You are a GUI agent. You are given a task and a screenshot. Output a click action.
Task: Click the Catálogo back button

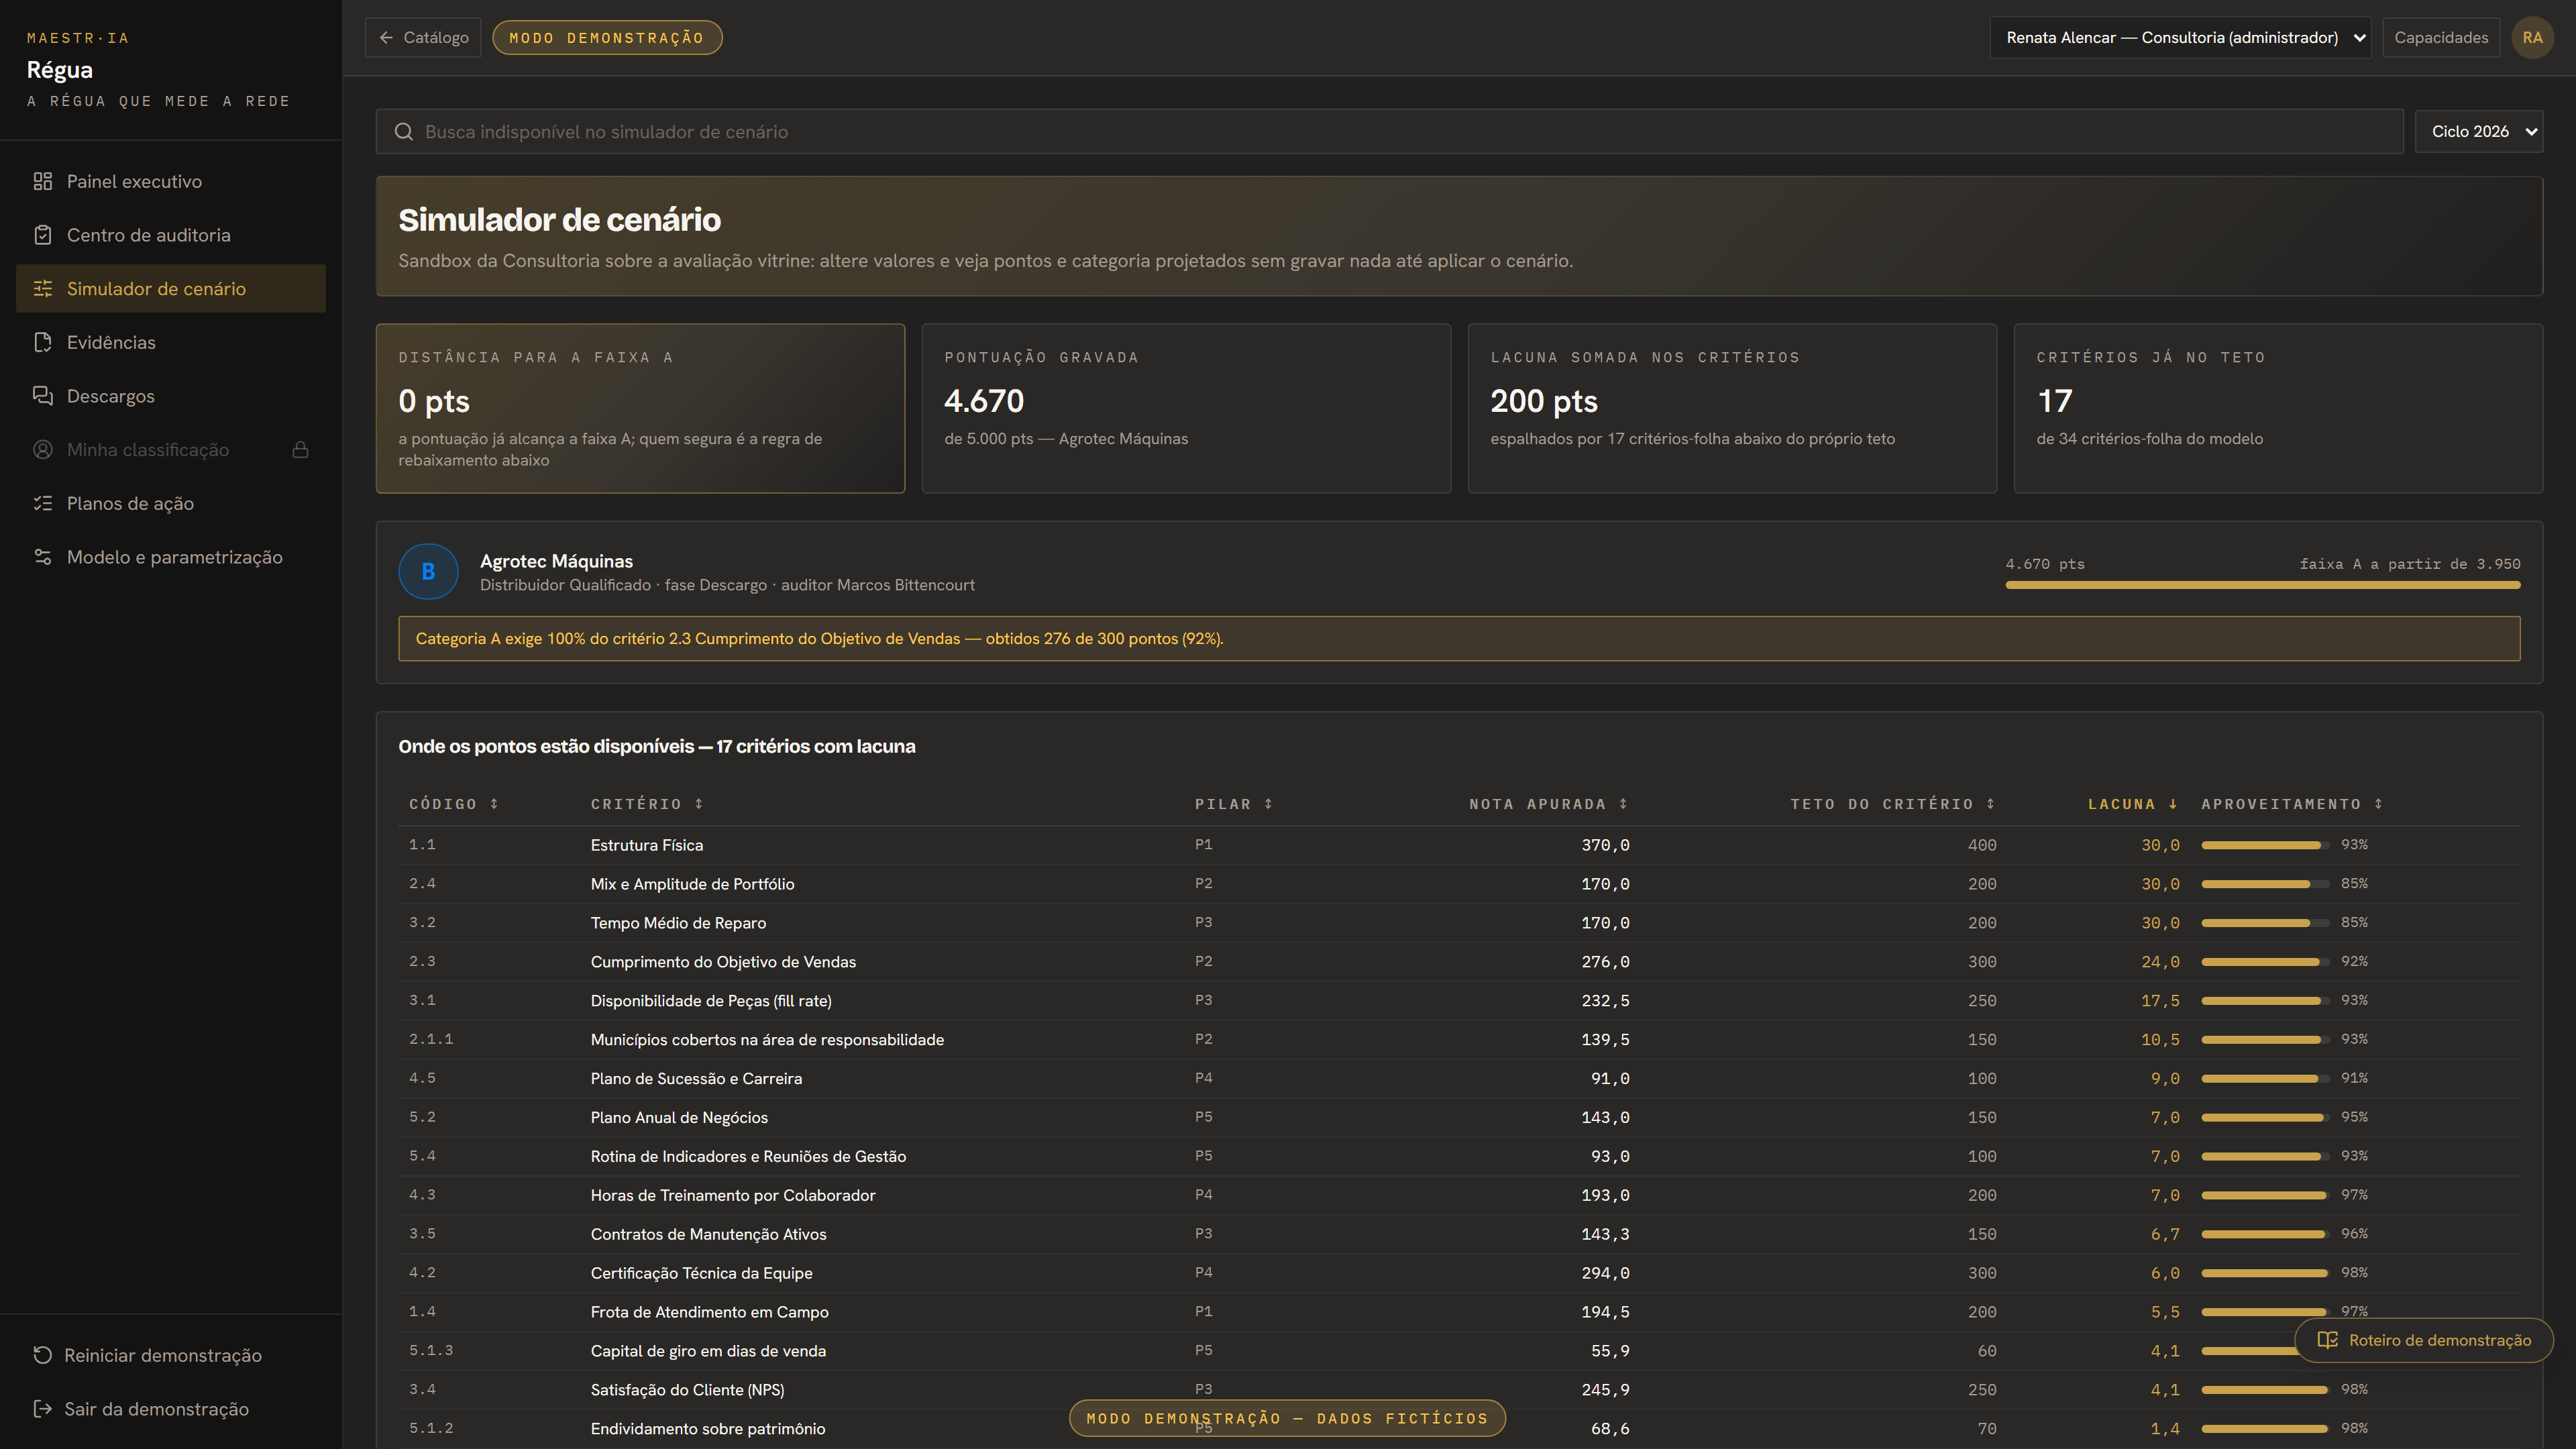423,38
